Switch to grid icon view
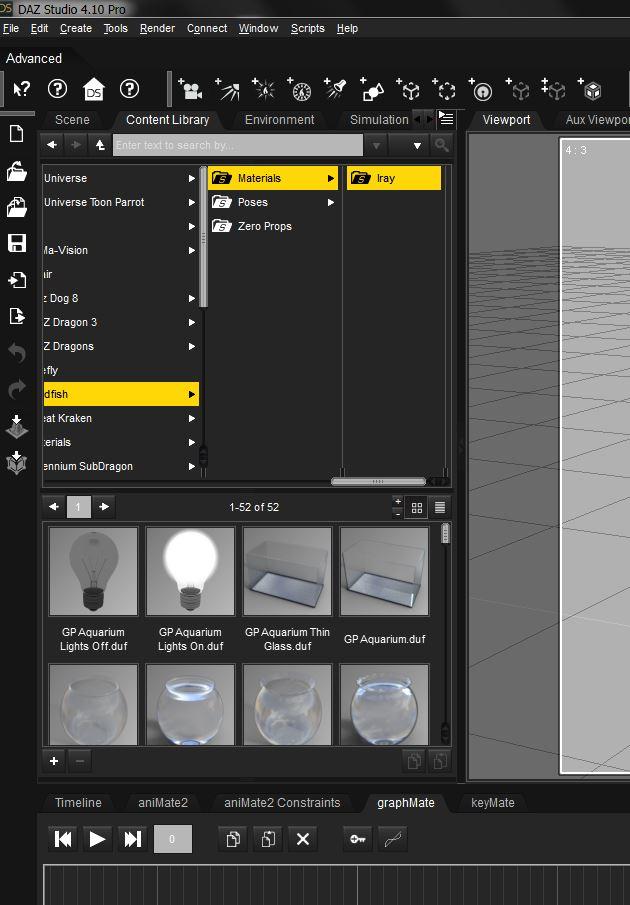Screen dimensions: 630x905 pyautogui.click(x=417, y=507)
